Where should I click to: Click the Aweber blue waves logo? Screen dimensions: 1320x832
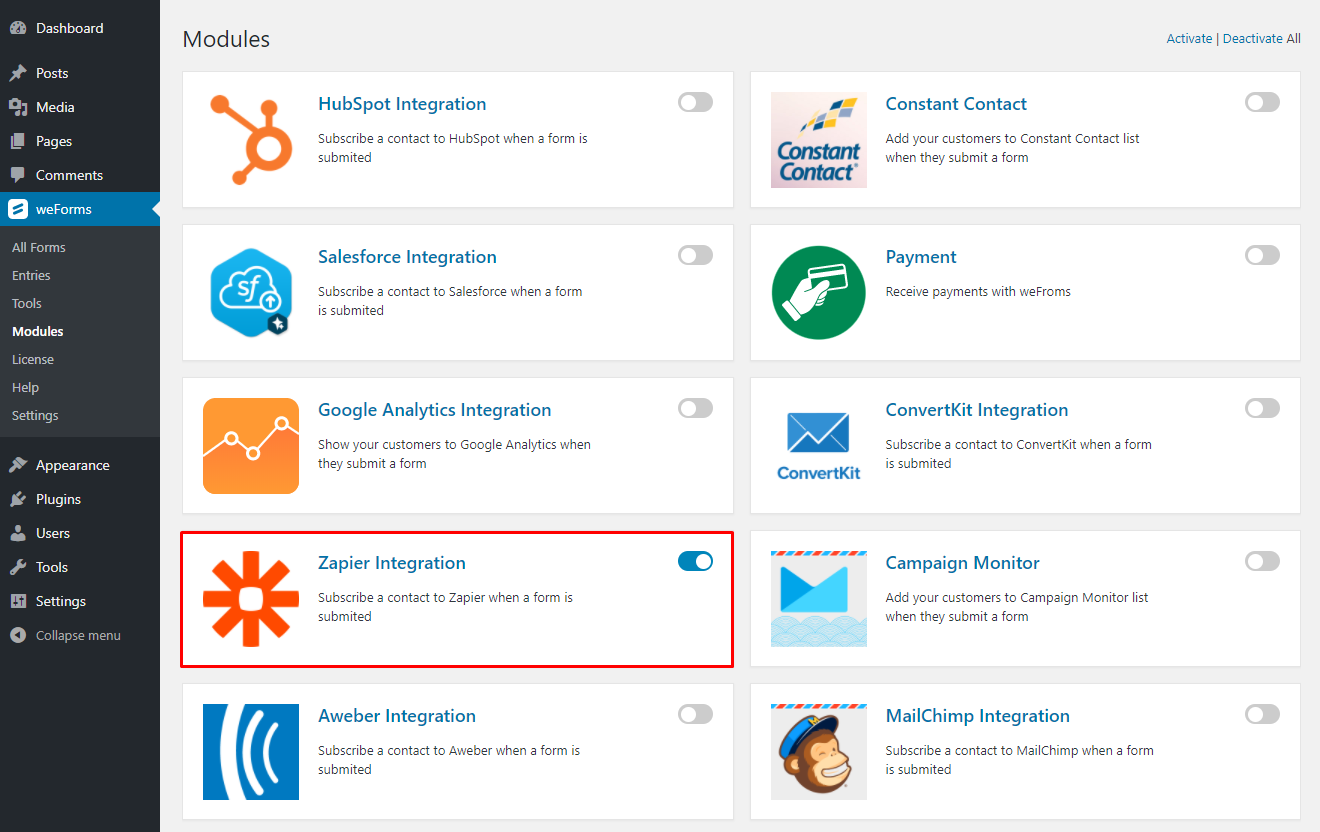pos(251,752)
